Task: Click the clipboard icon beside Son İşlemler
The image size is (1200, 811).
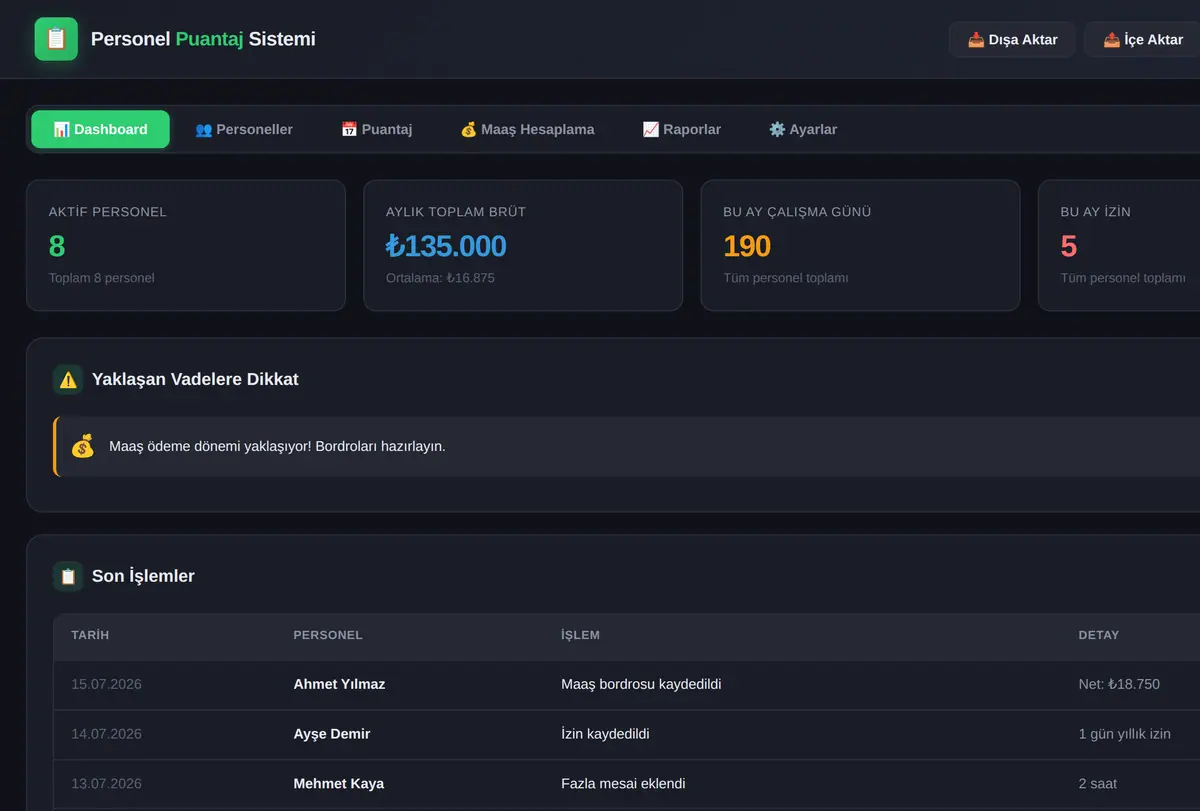Action: pos(68,576)
